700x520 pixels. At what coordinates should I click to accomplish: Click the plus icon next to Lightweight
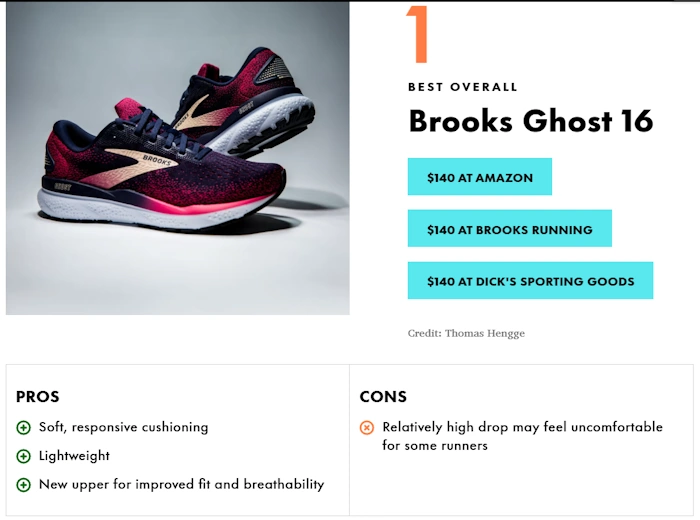tap(23, 456)
